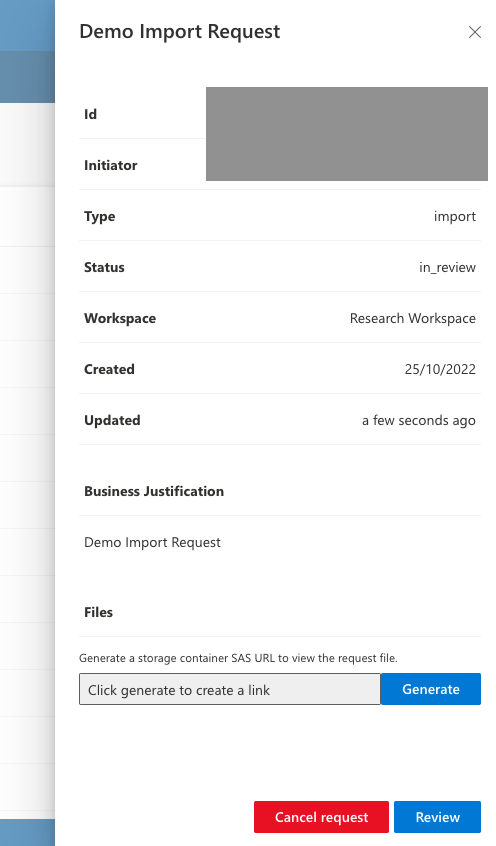Click the Workspace field label
The height and width of the screenshot is (846, 496).
[x=120, y=319]
